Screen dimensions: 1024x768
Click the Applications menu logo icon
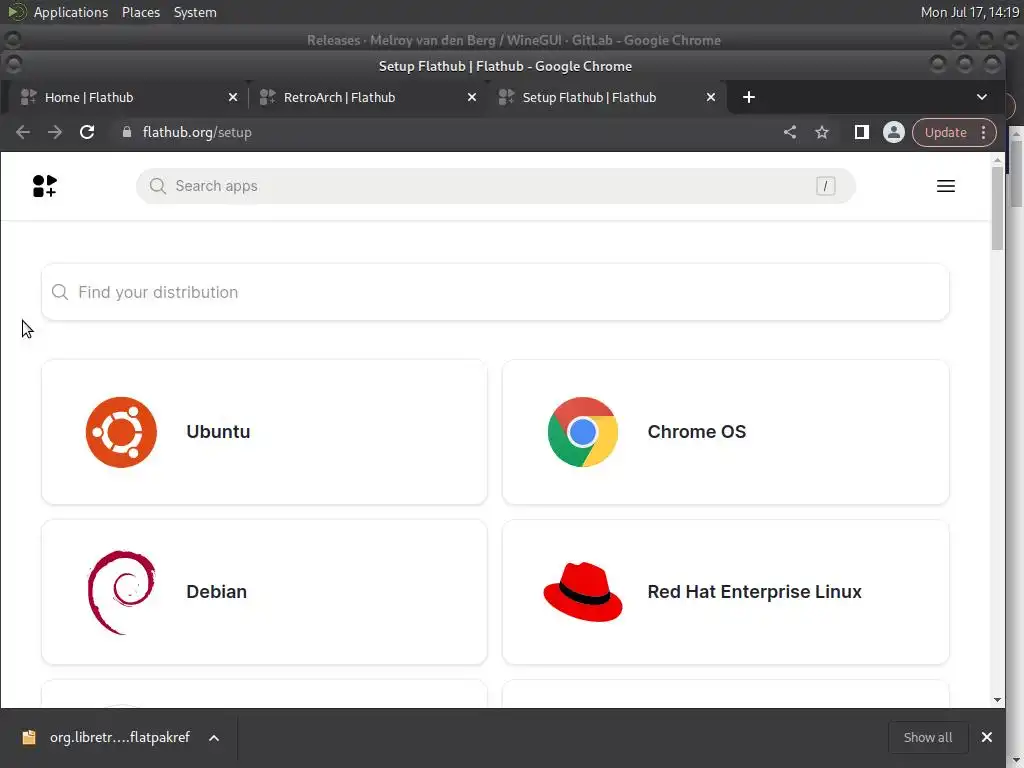[16, 12]
